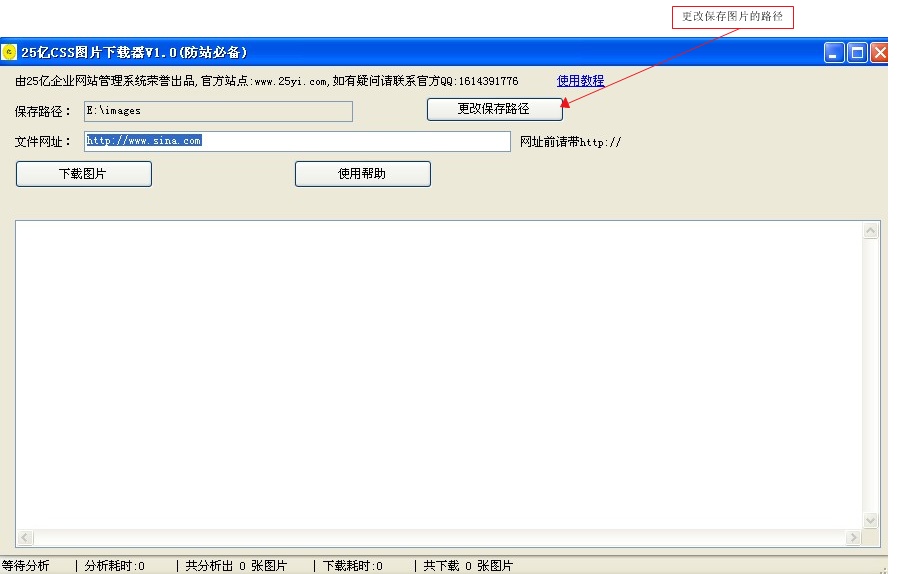Maximize the downloader window
Image resolution: width=904 pixels, height=574 pixels.
tap(857, 52)
